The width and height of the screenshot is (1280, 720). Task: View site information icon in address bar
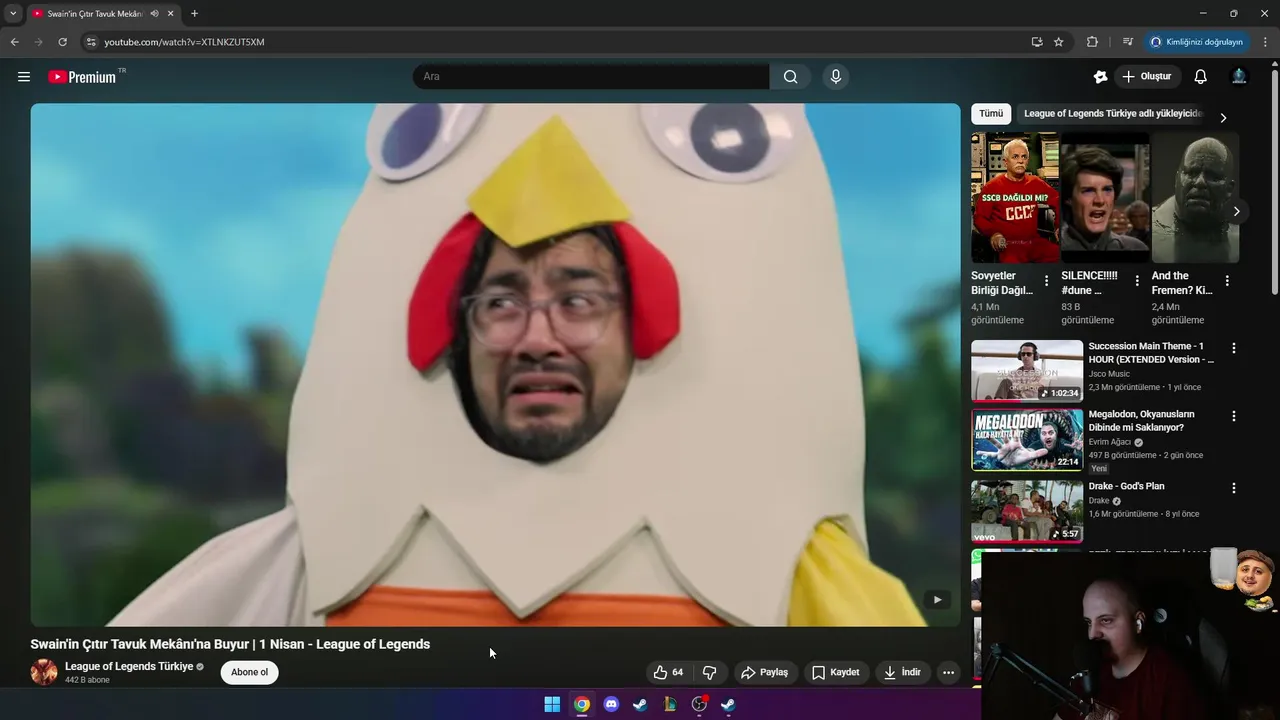pyautogui.click(x=91, y=42)
